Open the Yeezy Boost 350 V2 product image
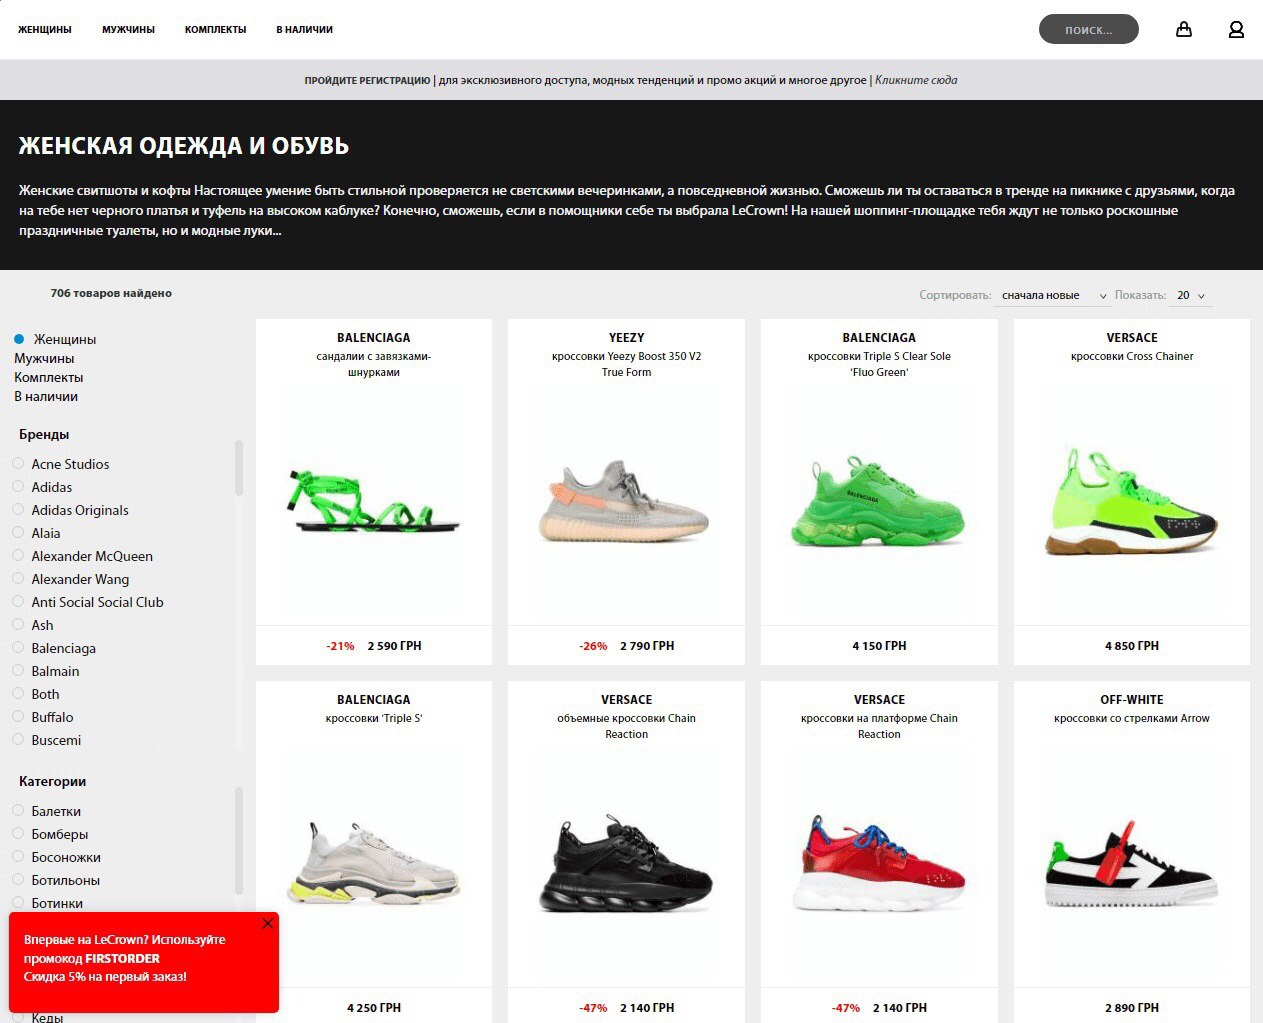 click(626, 502)
